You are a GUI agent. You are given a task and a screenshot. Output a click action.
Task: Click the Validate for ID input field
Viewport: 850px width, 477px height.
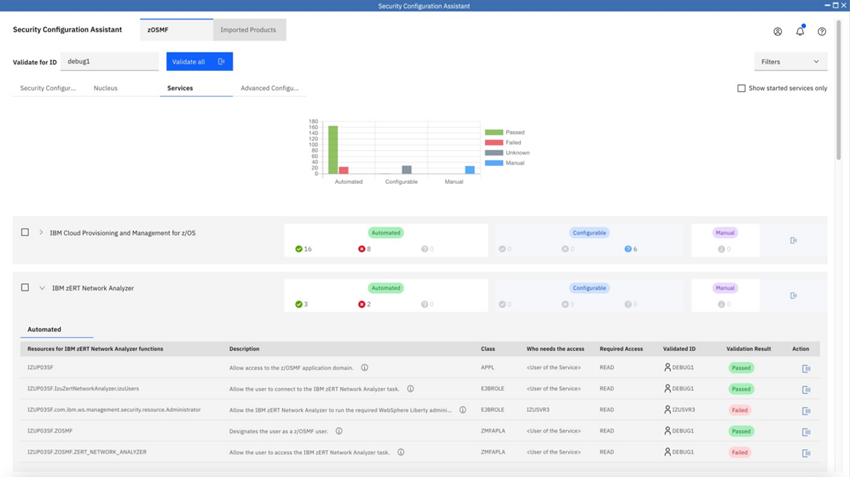pyautogui.click(x=110, y=61)
